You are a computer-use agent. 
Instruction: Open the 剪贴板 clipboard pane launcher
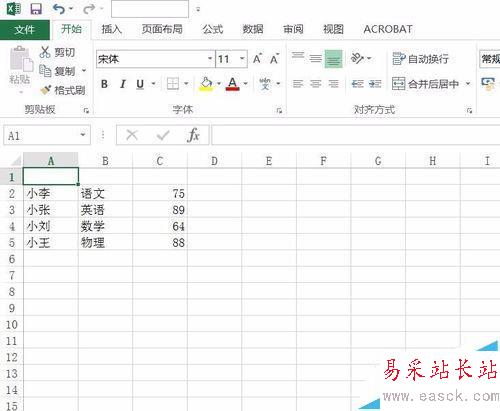(x=86, y=110)
